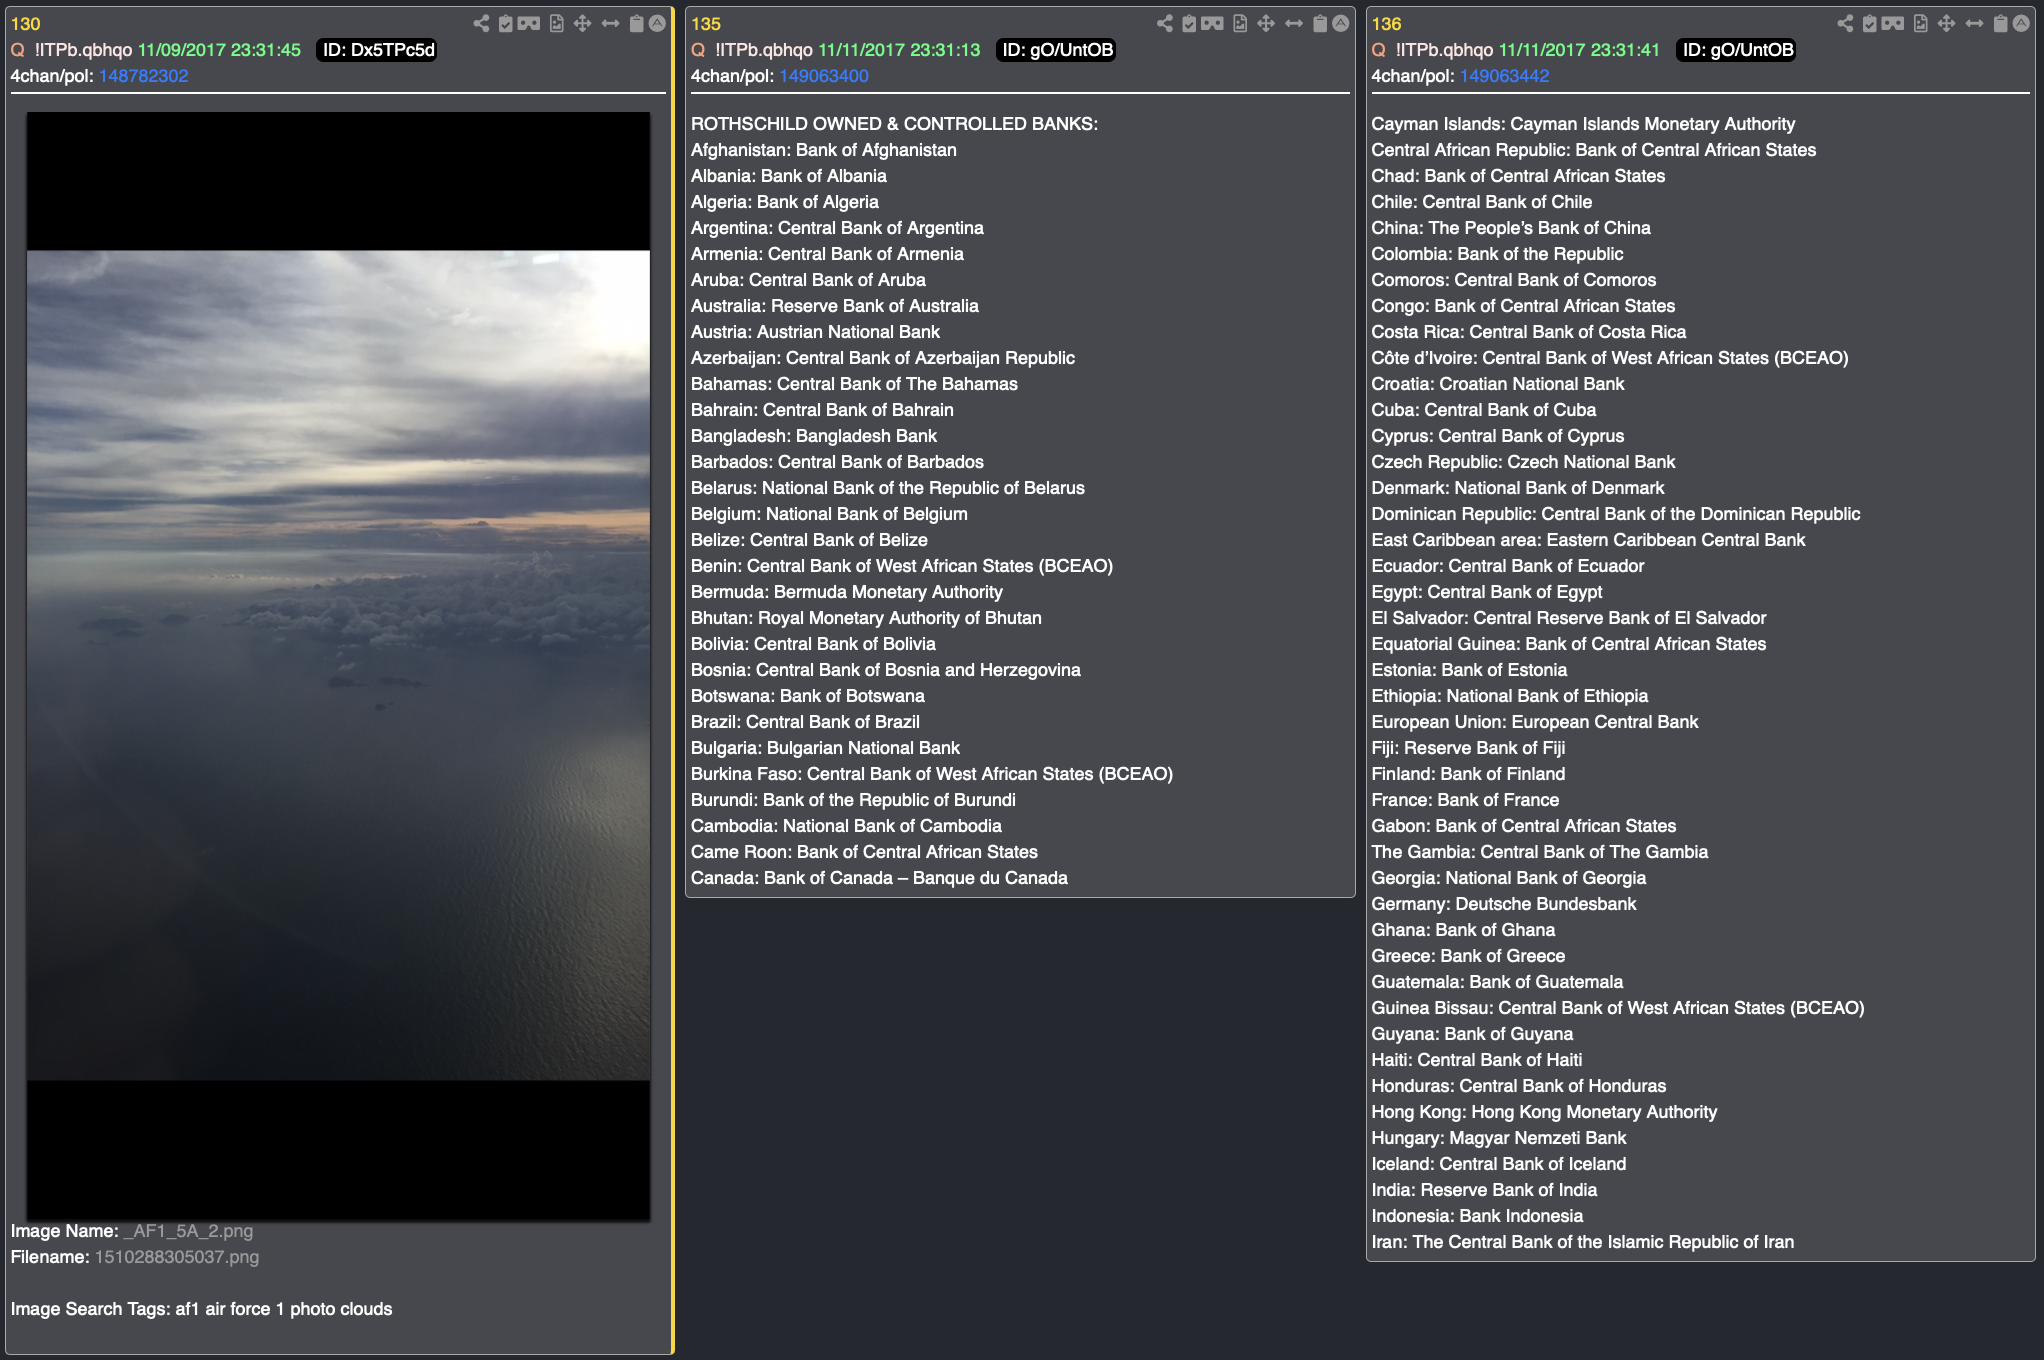Click the round A badge icon on post 135
This screenshot has height=1360, width=2044.
[x=1341, y=23]
